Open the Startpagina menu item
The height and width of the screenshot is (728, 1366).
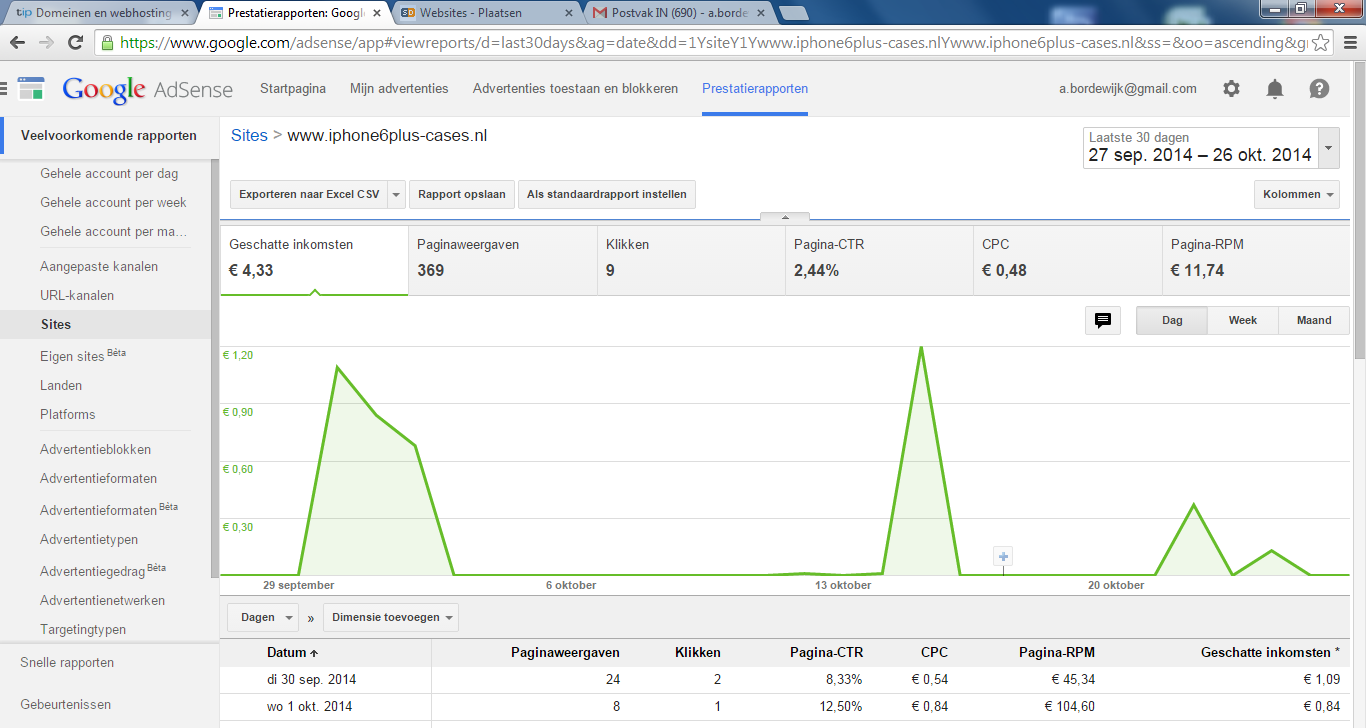(293, 88)
